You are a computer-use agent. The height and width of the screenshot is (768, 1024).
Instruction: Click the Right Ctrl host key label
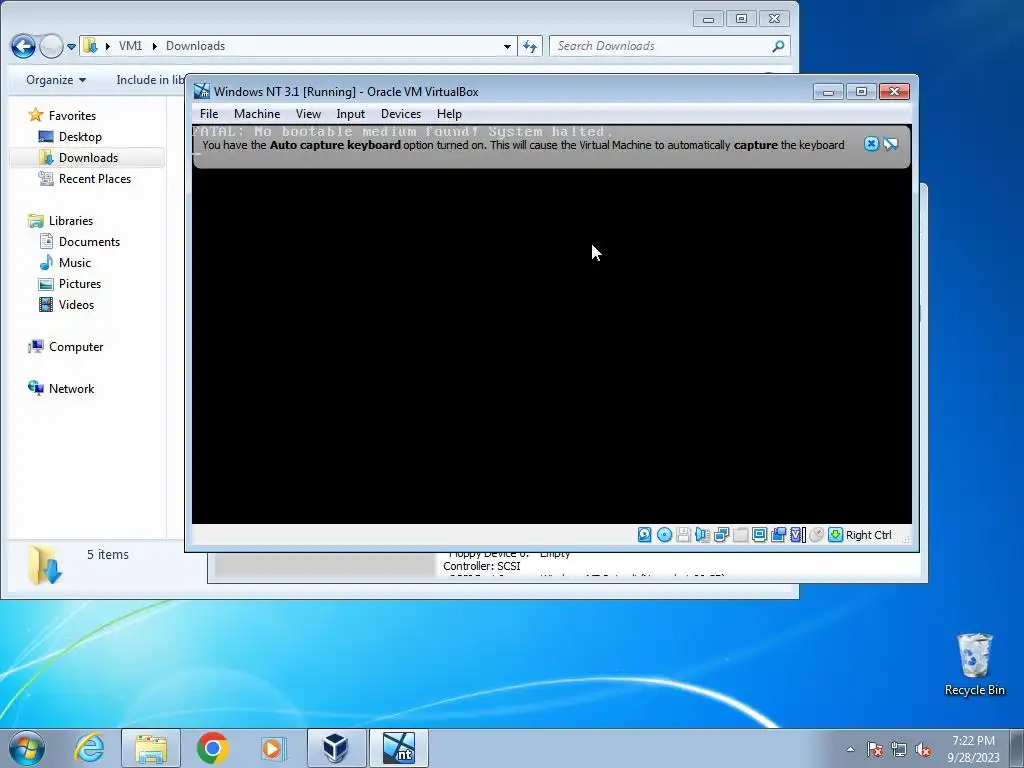click(869, 535)
